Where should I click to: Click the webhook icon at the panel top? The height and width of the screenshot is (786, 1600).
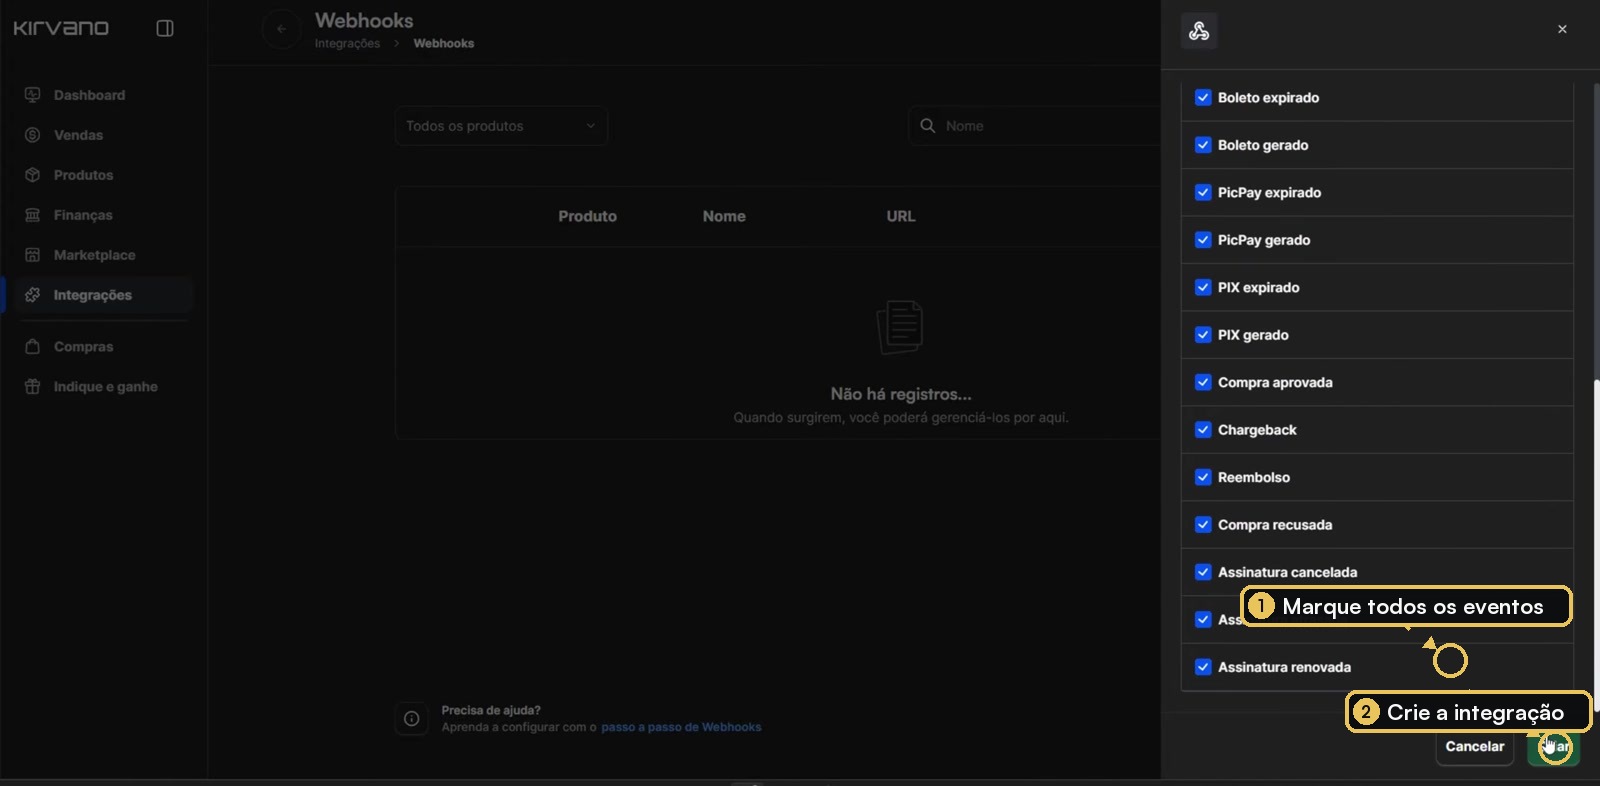(x=1199, y=31)
